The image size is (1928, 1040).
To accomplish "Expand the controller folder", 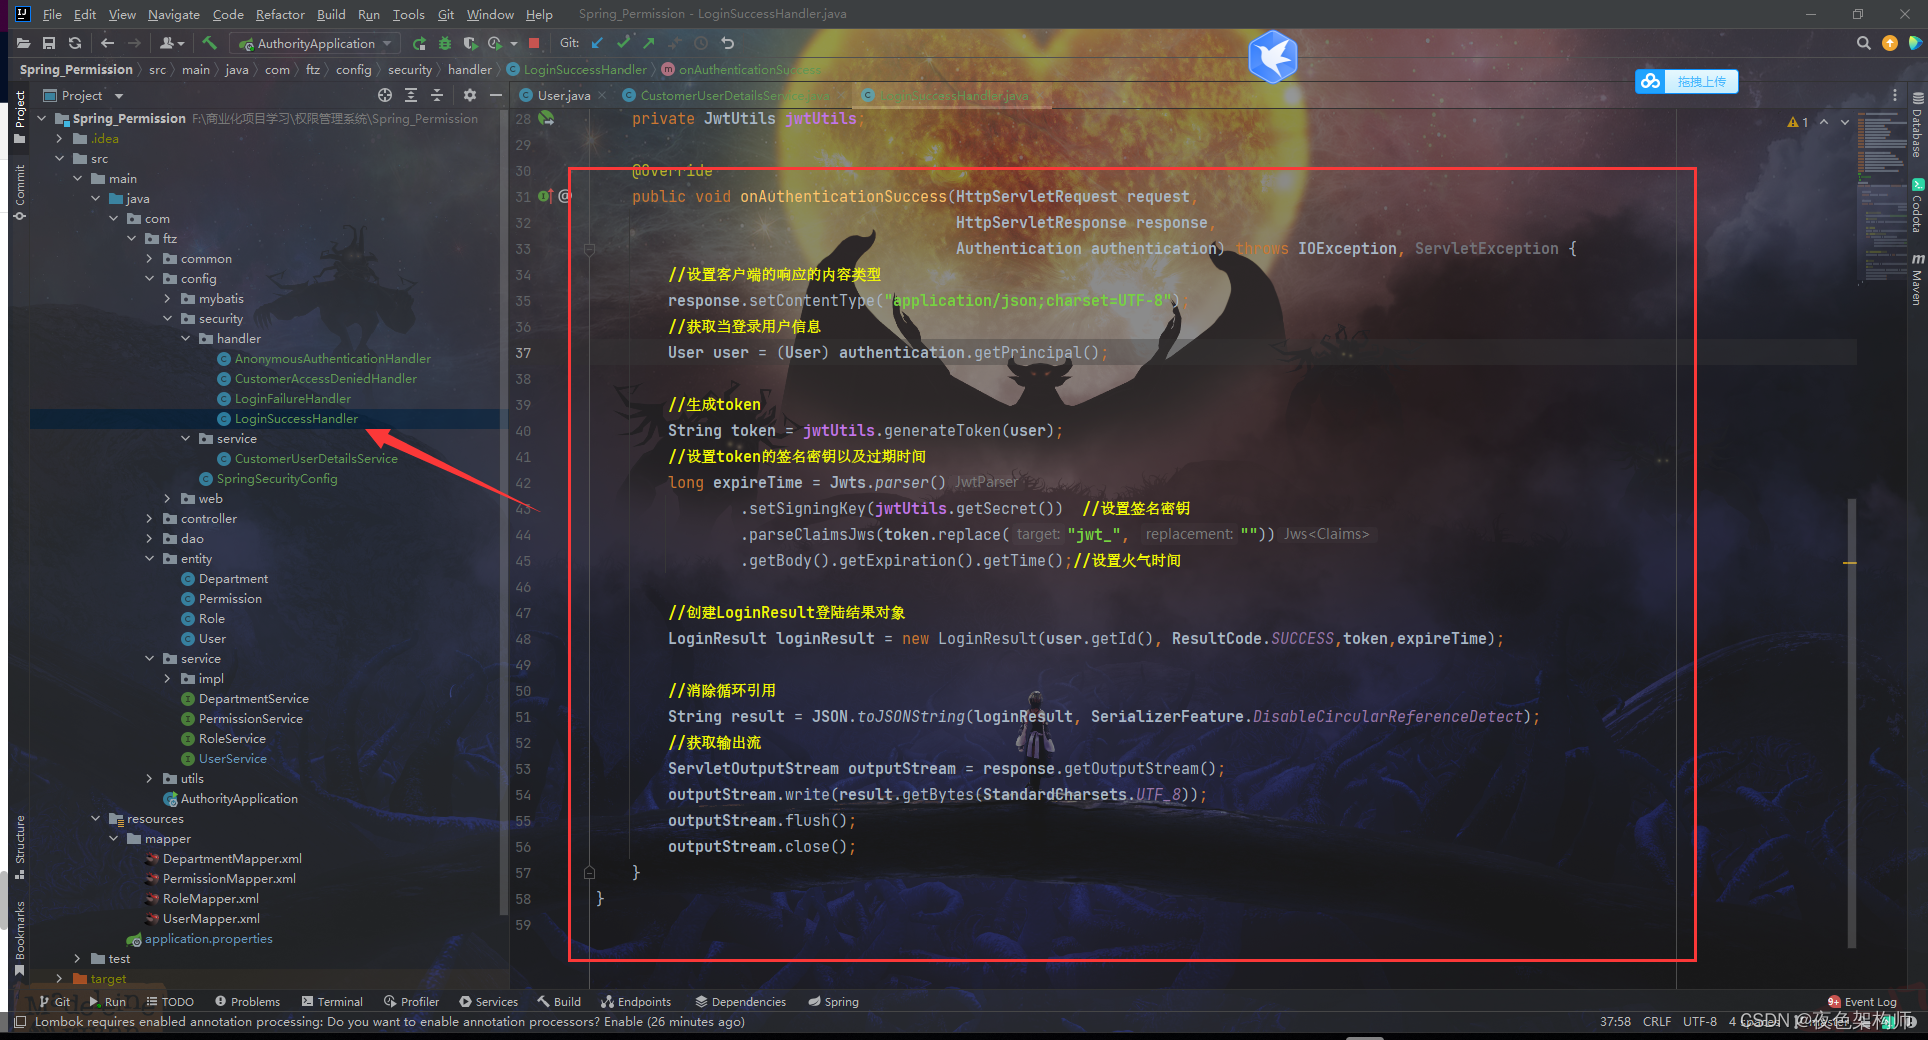I will [x=150, y=518].
